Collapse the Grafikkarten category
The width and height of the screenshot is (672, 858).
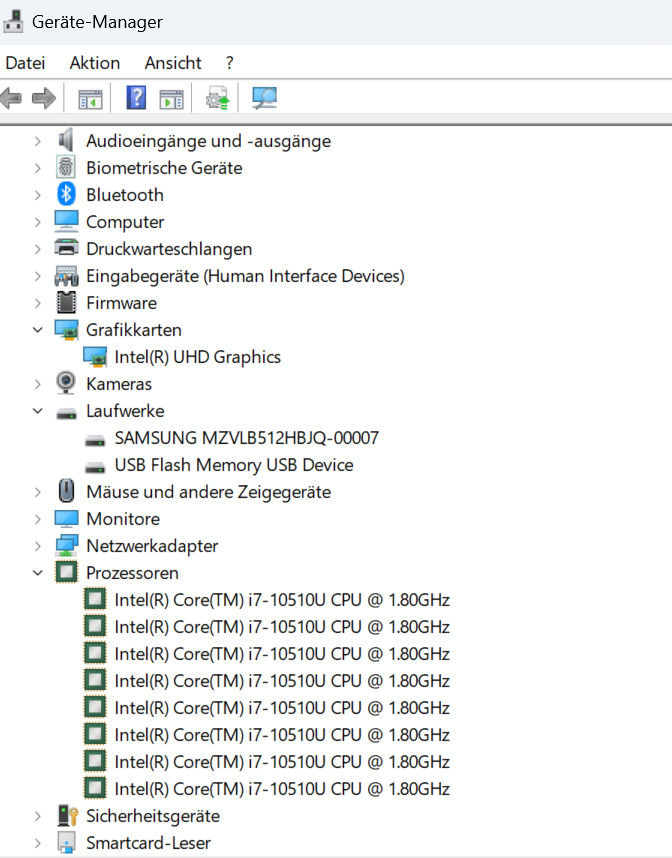point(37,330)
